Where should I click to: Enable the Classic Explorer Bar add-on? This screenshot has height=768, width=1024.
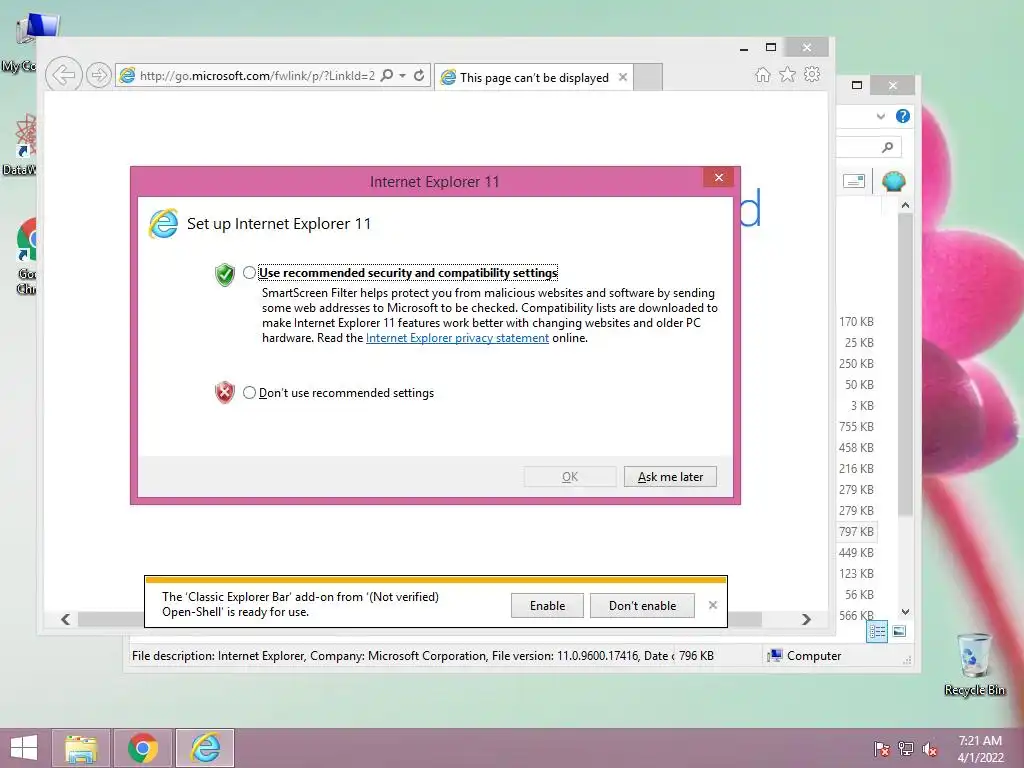[547, 605]
